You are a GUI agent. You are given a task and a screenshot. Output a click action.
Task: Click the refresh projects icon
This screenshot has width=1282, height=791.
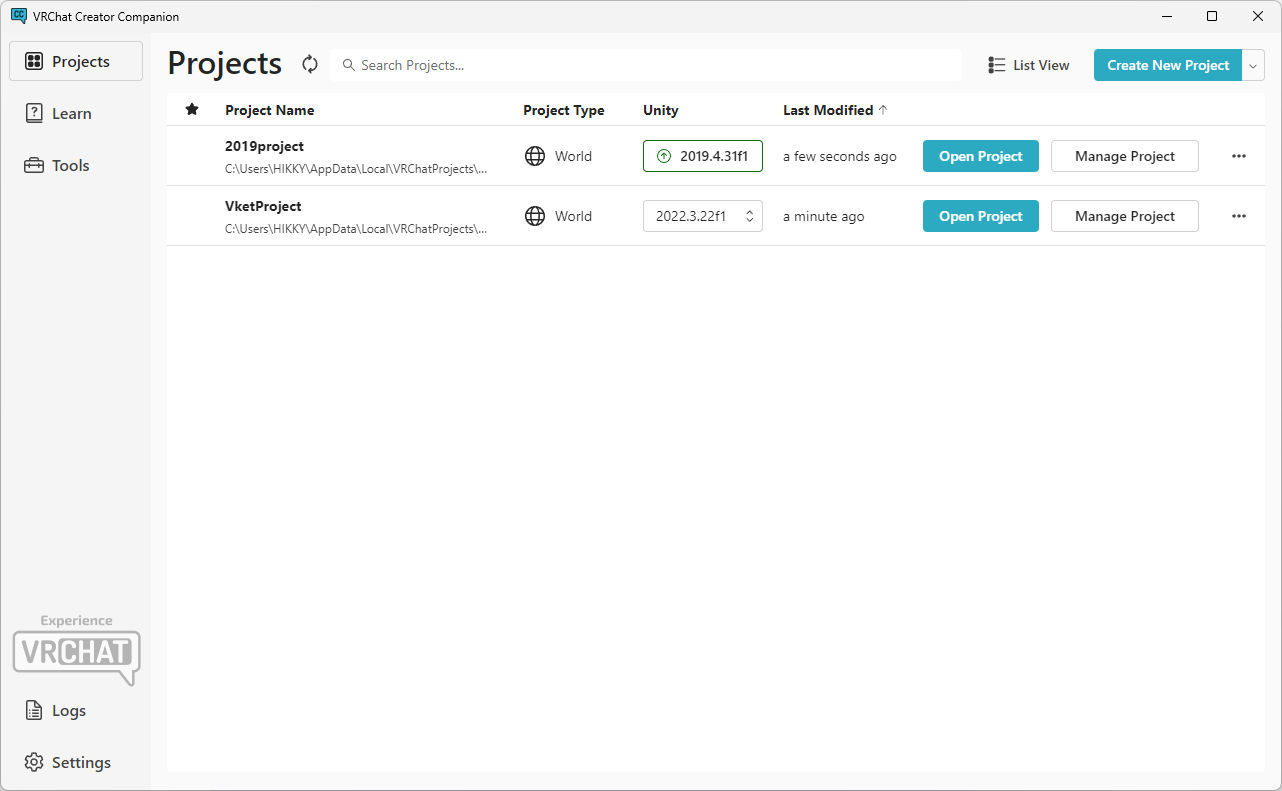pyautogui.click(x=310, y=65)
